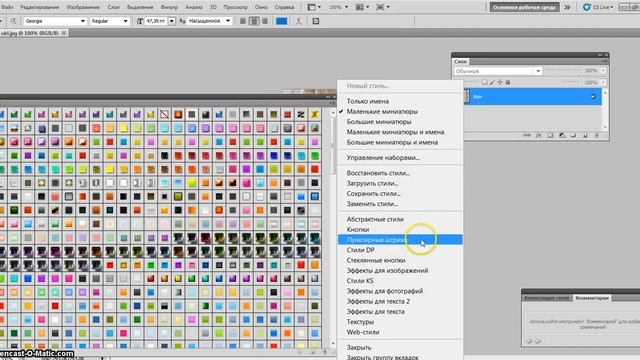
Task: Toggle lock position icon
Action: [500, 82]
